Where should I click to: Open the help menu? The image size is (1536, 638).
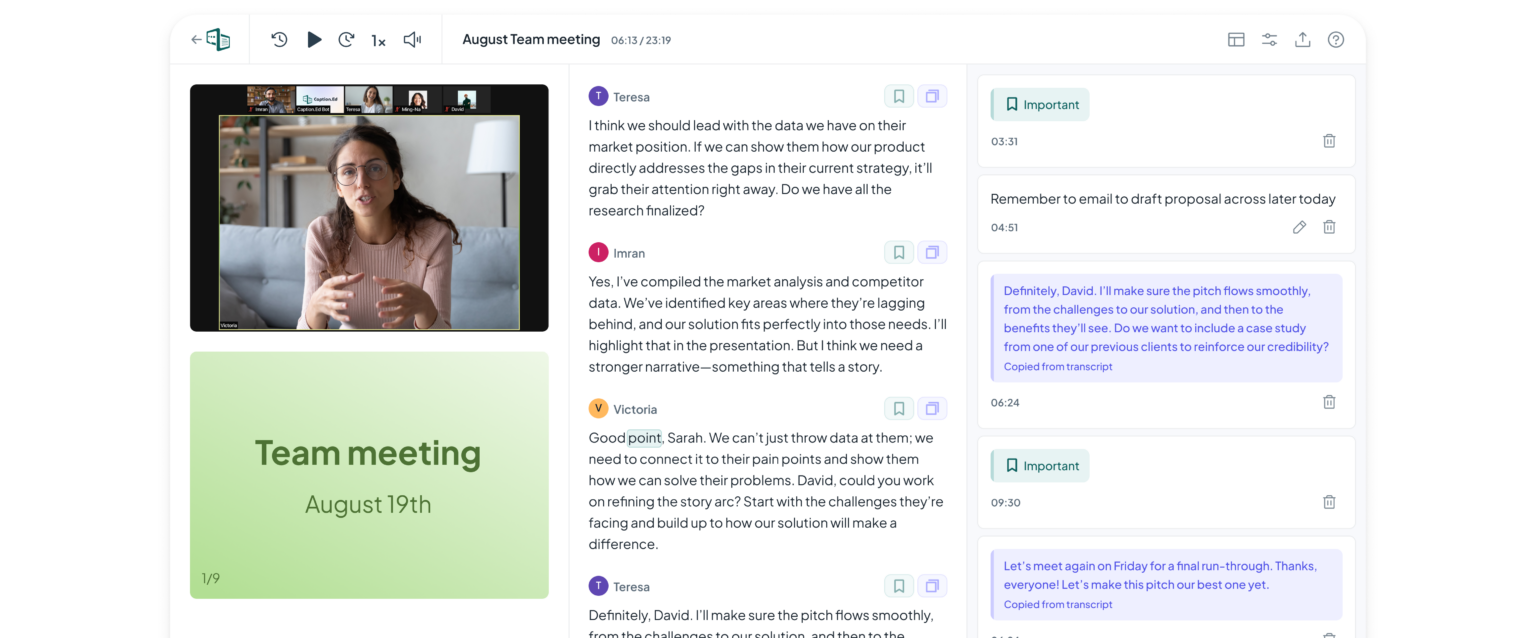coord(1335,39)
